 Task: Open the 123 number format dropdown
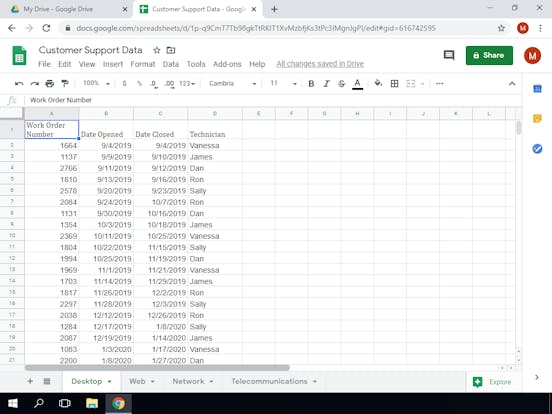tap(187, 83)
